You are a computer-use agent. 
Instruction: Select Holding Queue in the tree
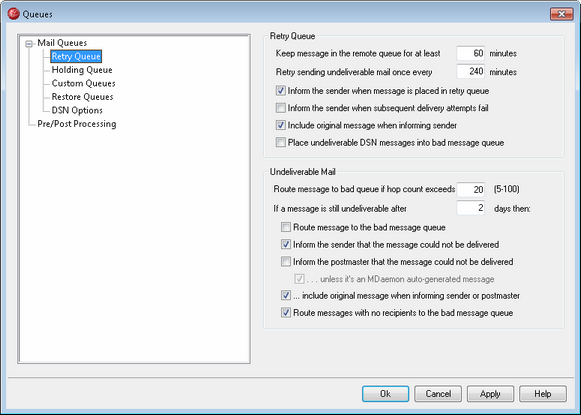82,70
